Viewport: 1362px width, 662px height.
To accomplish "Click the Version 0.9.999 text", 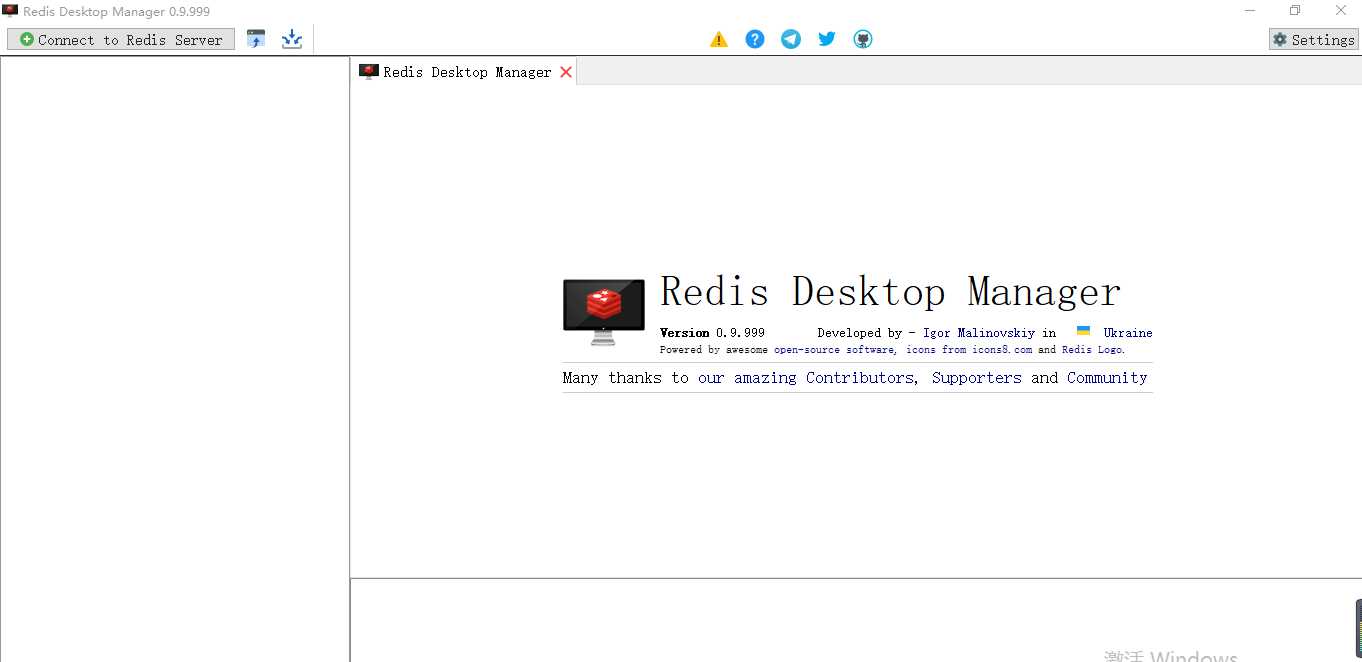I will click(712, 333).
